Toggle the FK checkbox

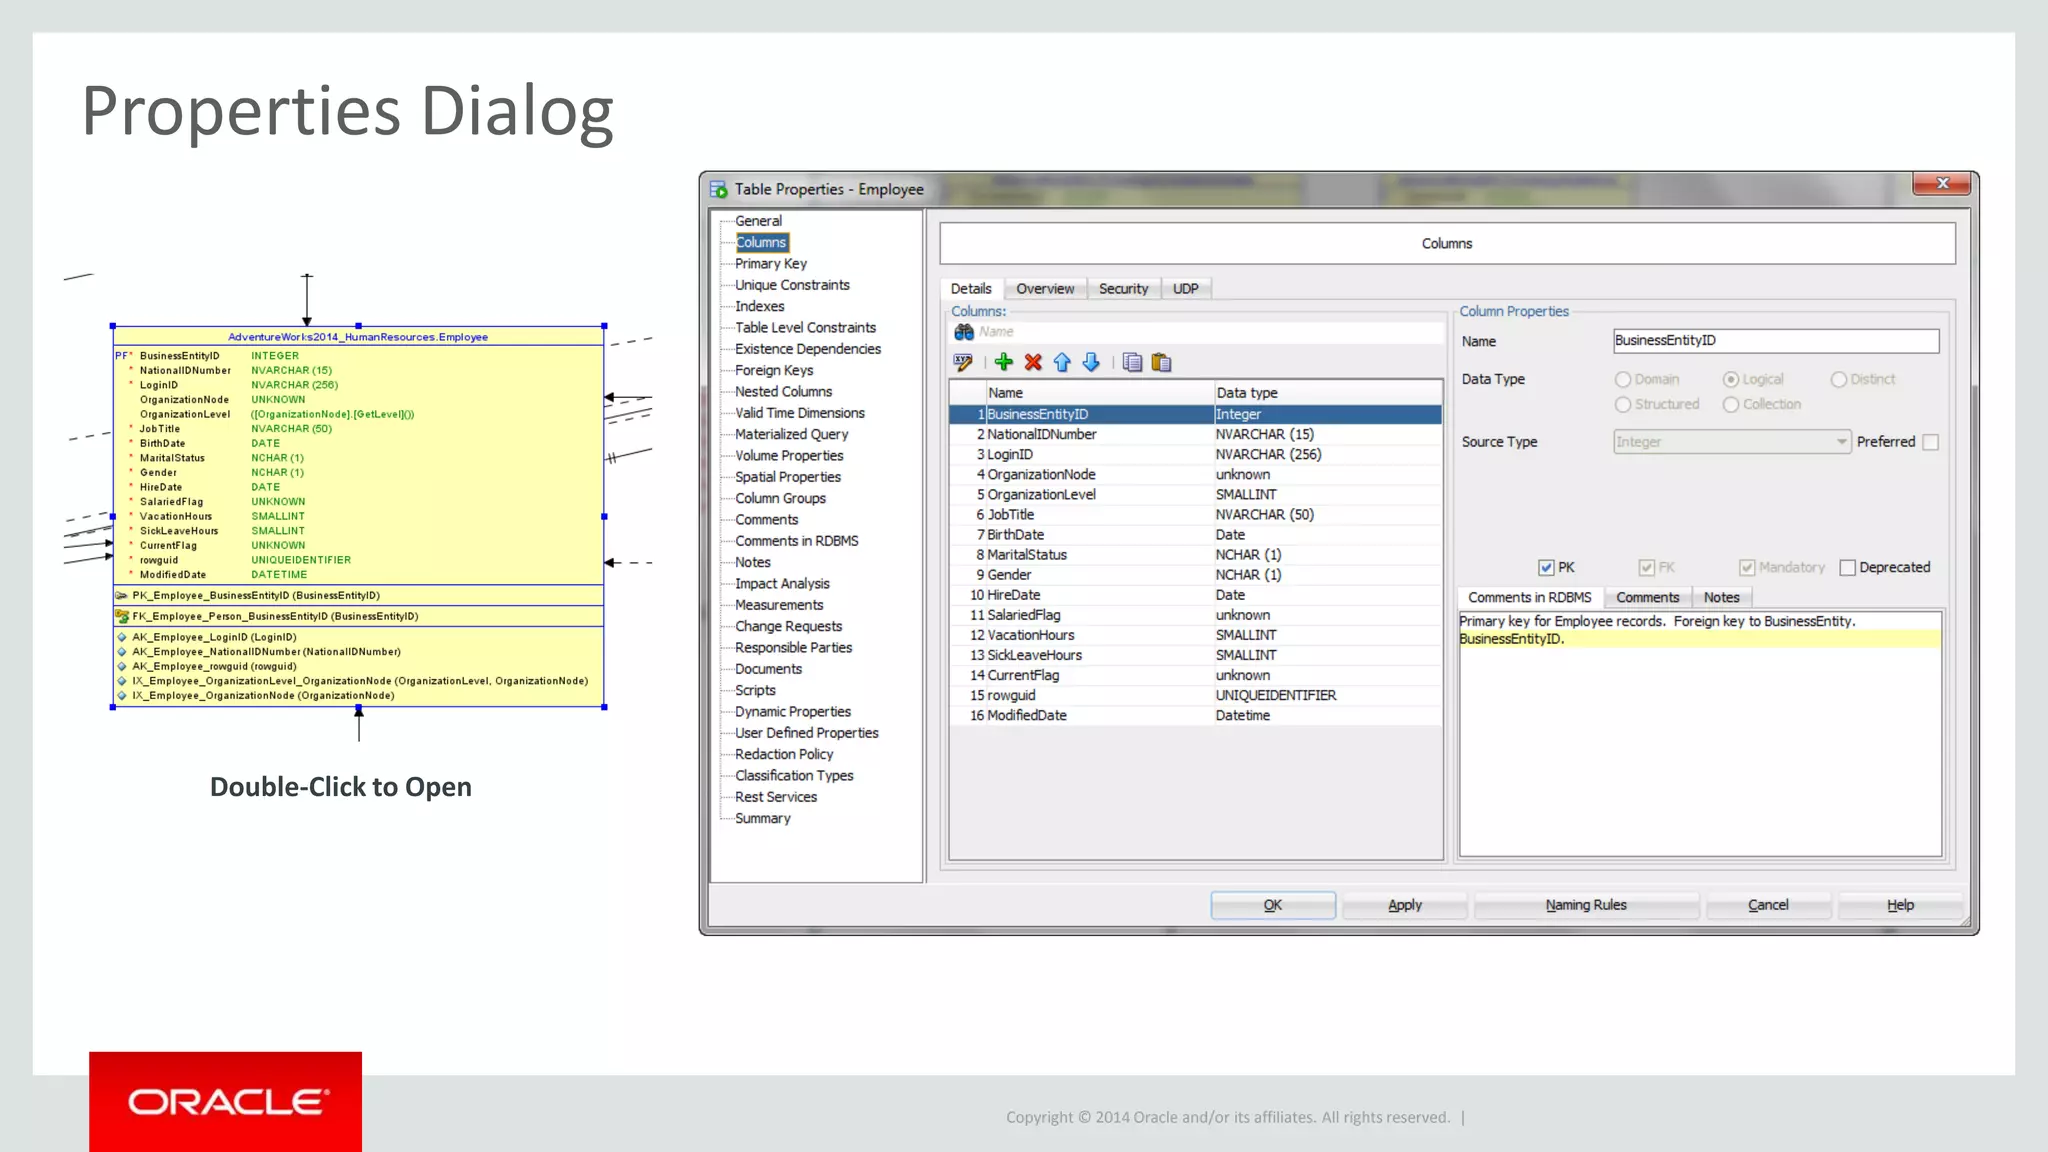[x=1646, y=568]
